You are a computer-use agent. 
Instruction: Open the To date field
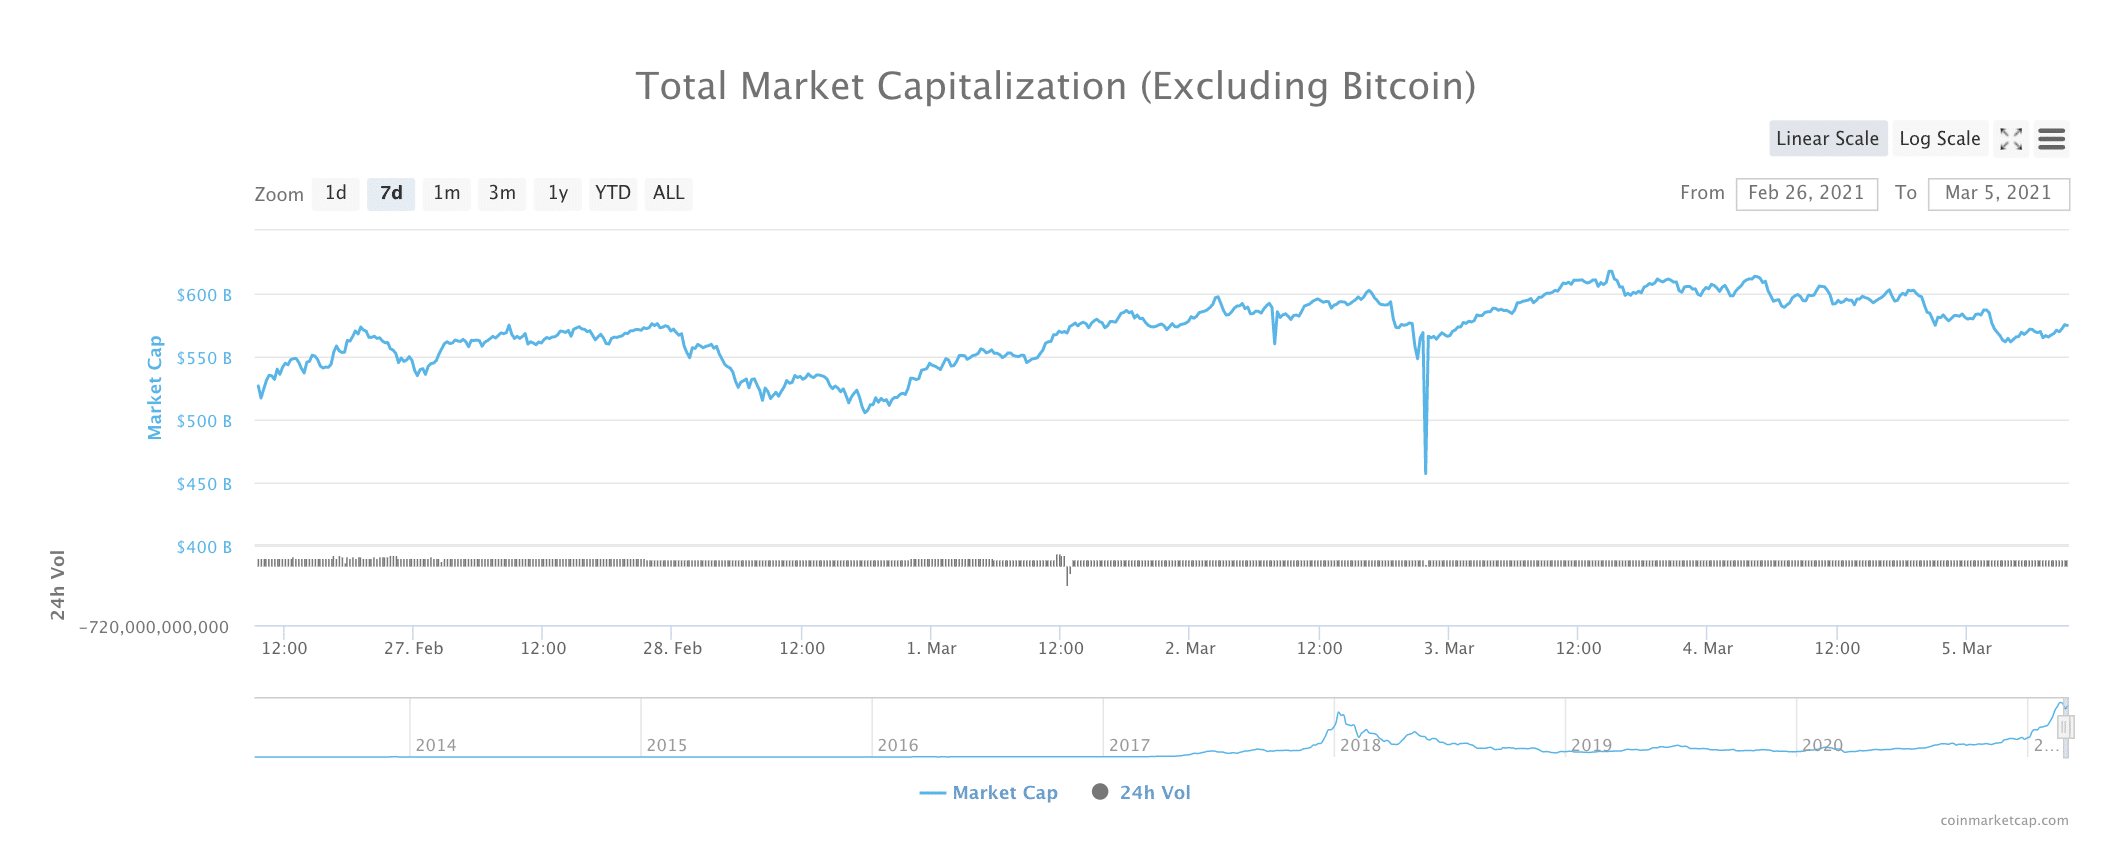(1998, 193)
